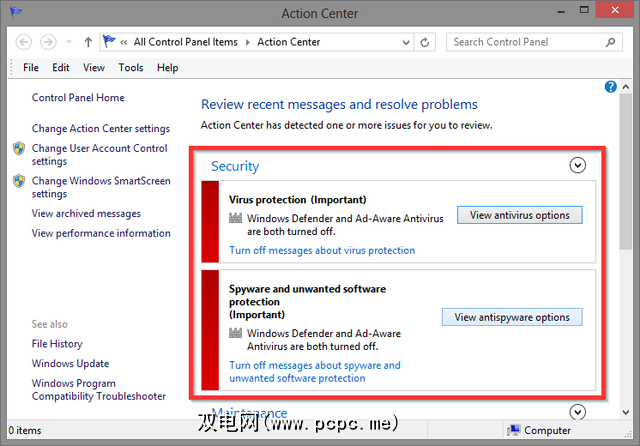Image resolution: width=640 pixels, height=446 pixels.
Task: Expand the address bar history dropdown
Action: [x=406, y=42]
